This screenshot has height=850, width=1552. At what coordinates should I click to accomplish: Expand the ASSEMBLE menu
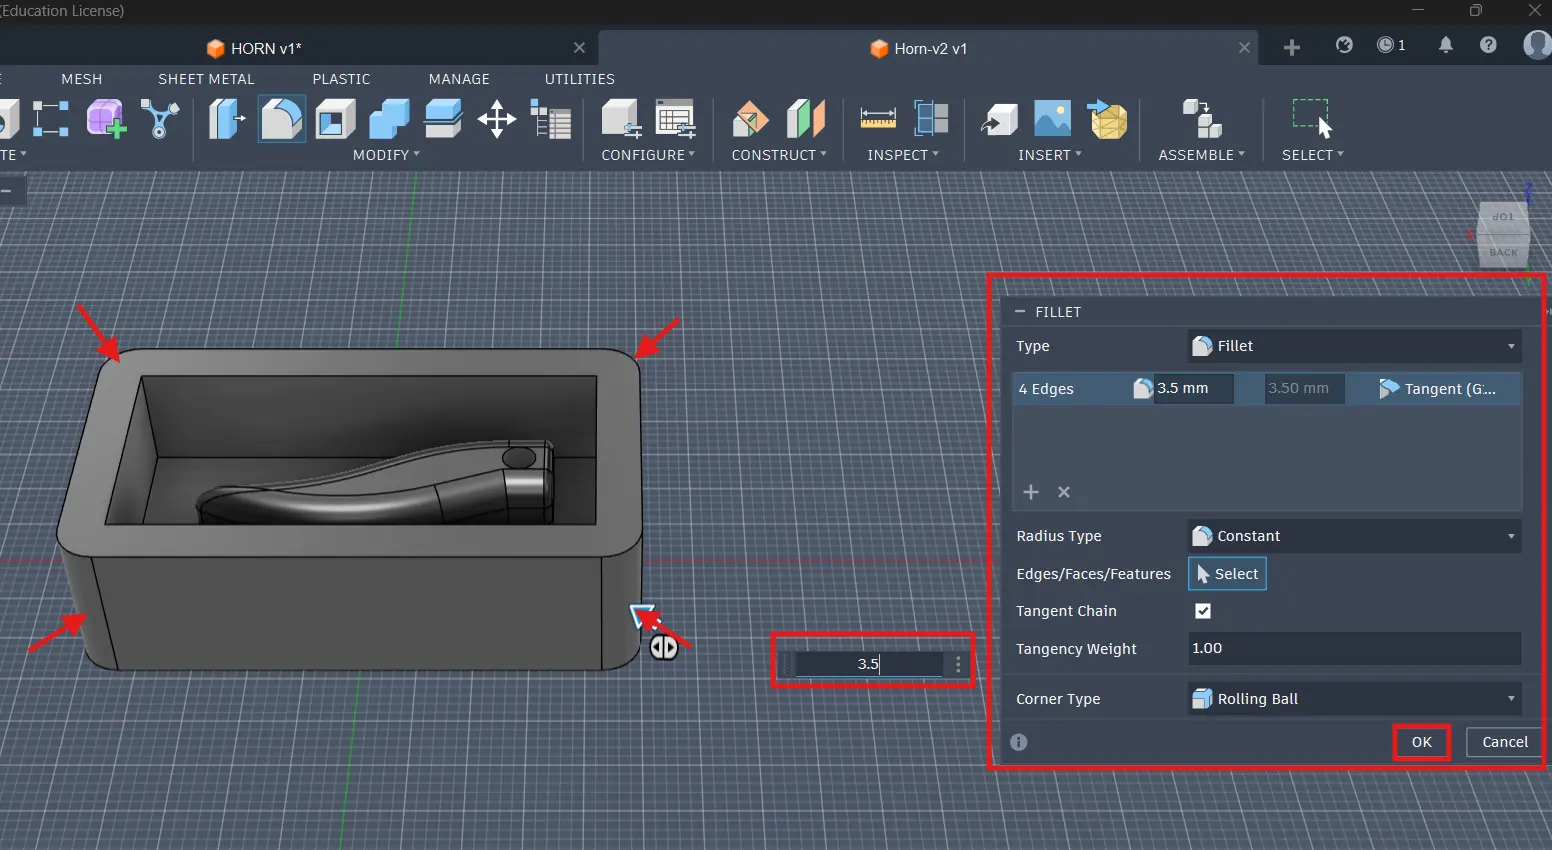(x=1201, y=155)
